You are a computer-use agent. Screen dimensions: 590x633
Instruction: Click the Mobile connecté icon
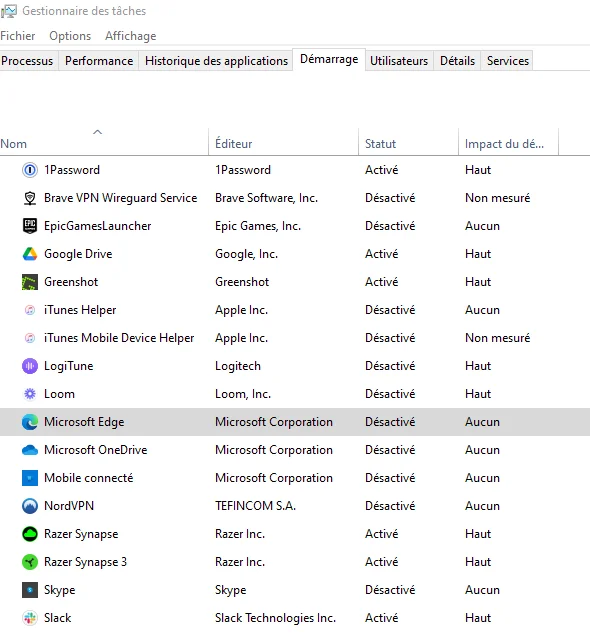pyautogui.click(x=29, y=478)
